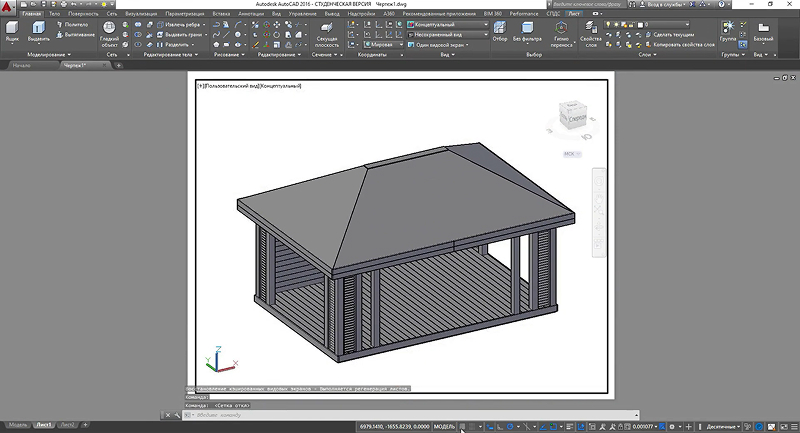
Task: Choose the Политело tool
Action: [x=72, y=24]
